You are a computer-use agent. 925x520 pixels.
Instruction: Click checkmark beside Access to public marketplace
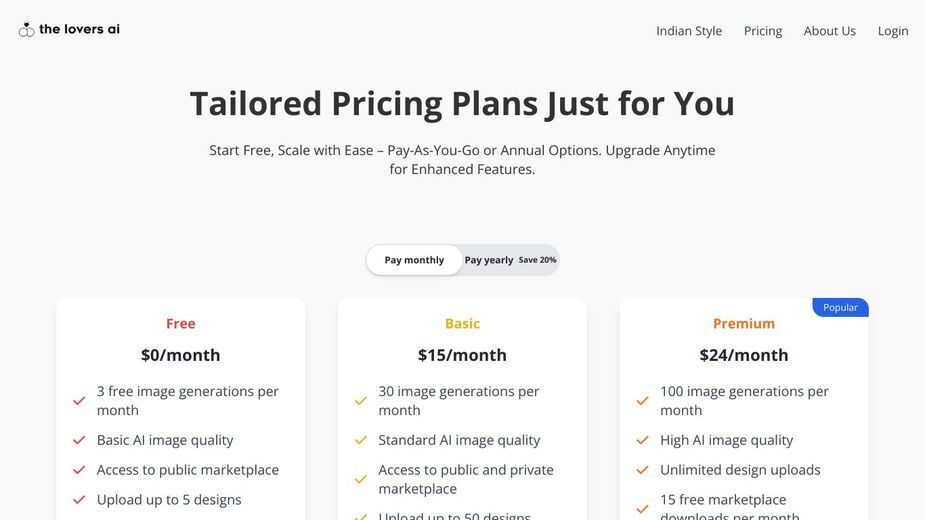[79, 470]
